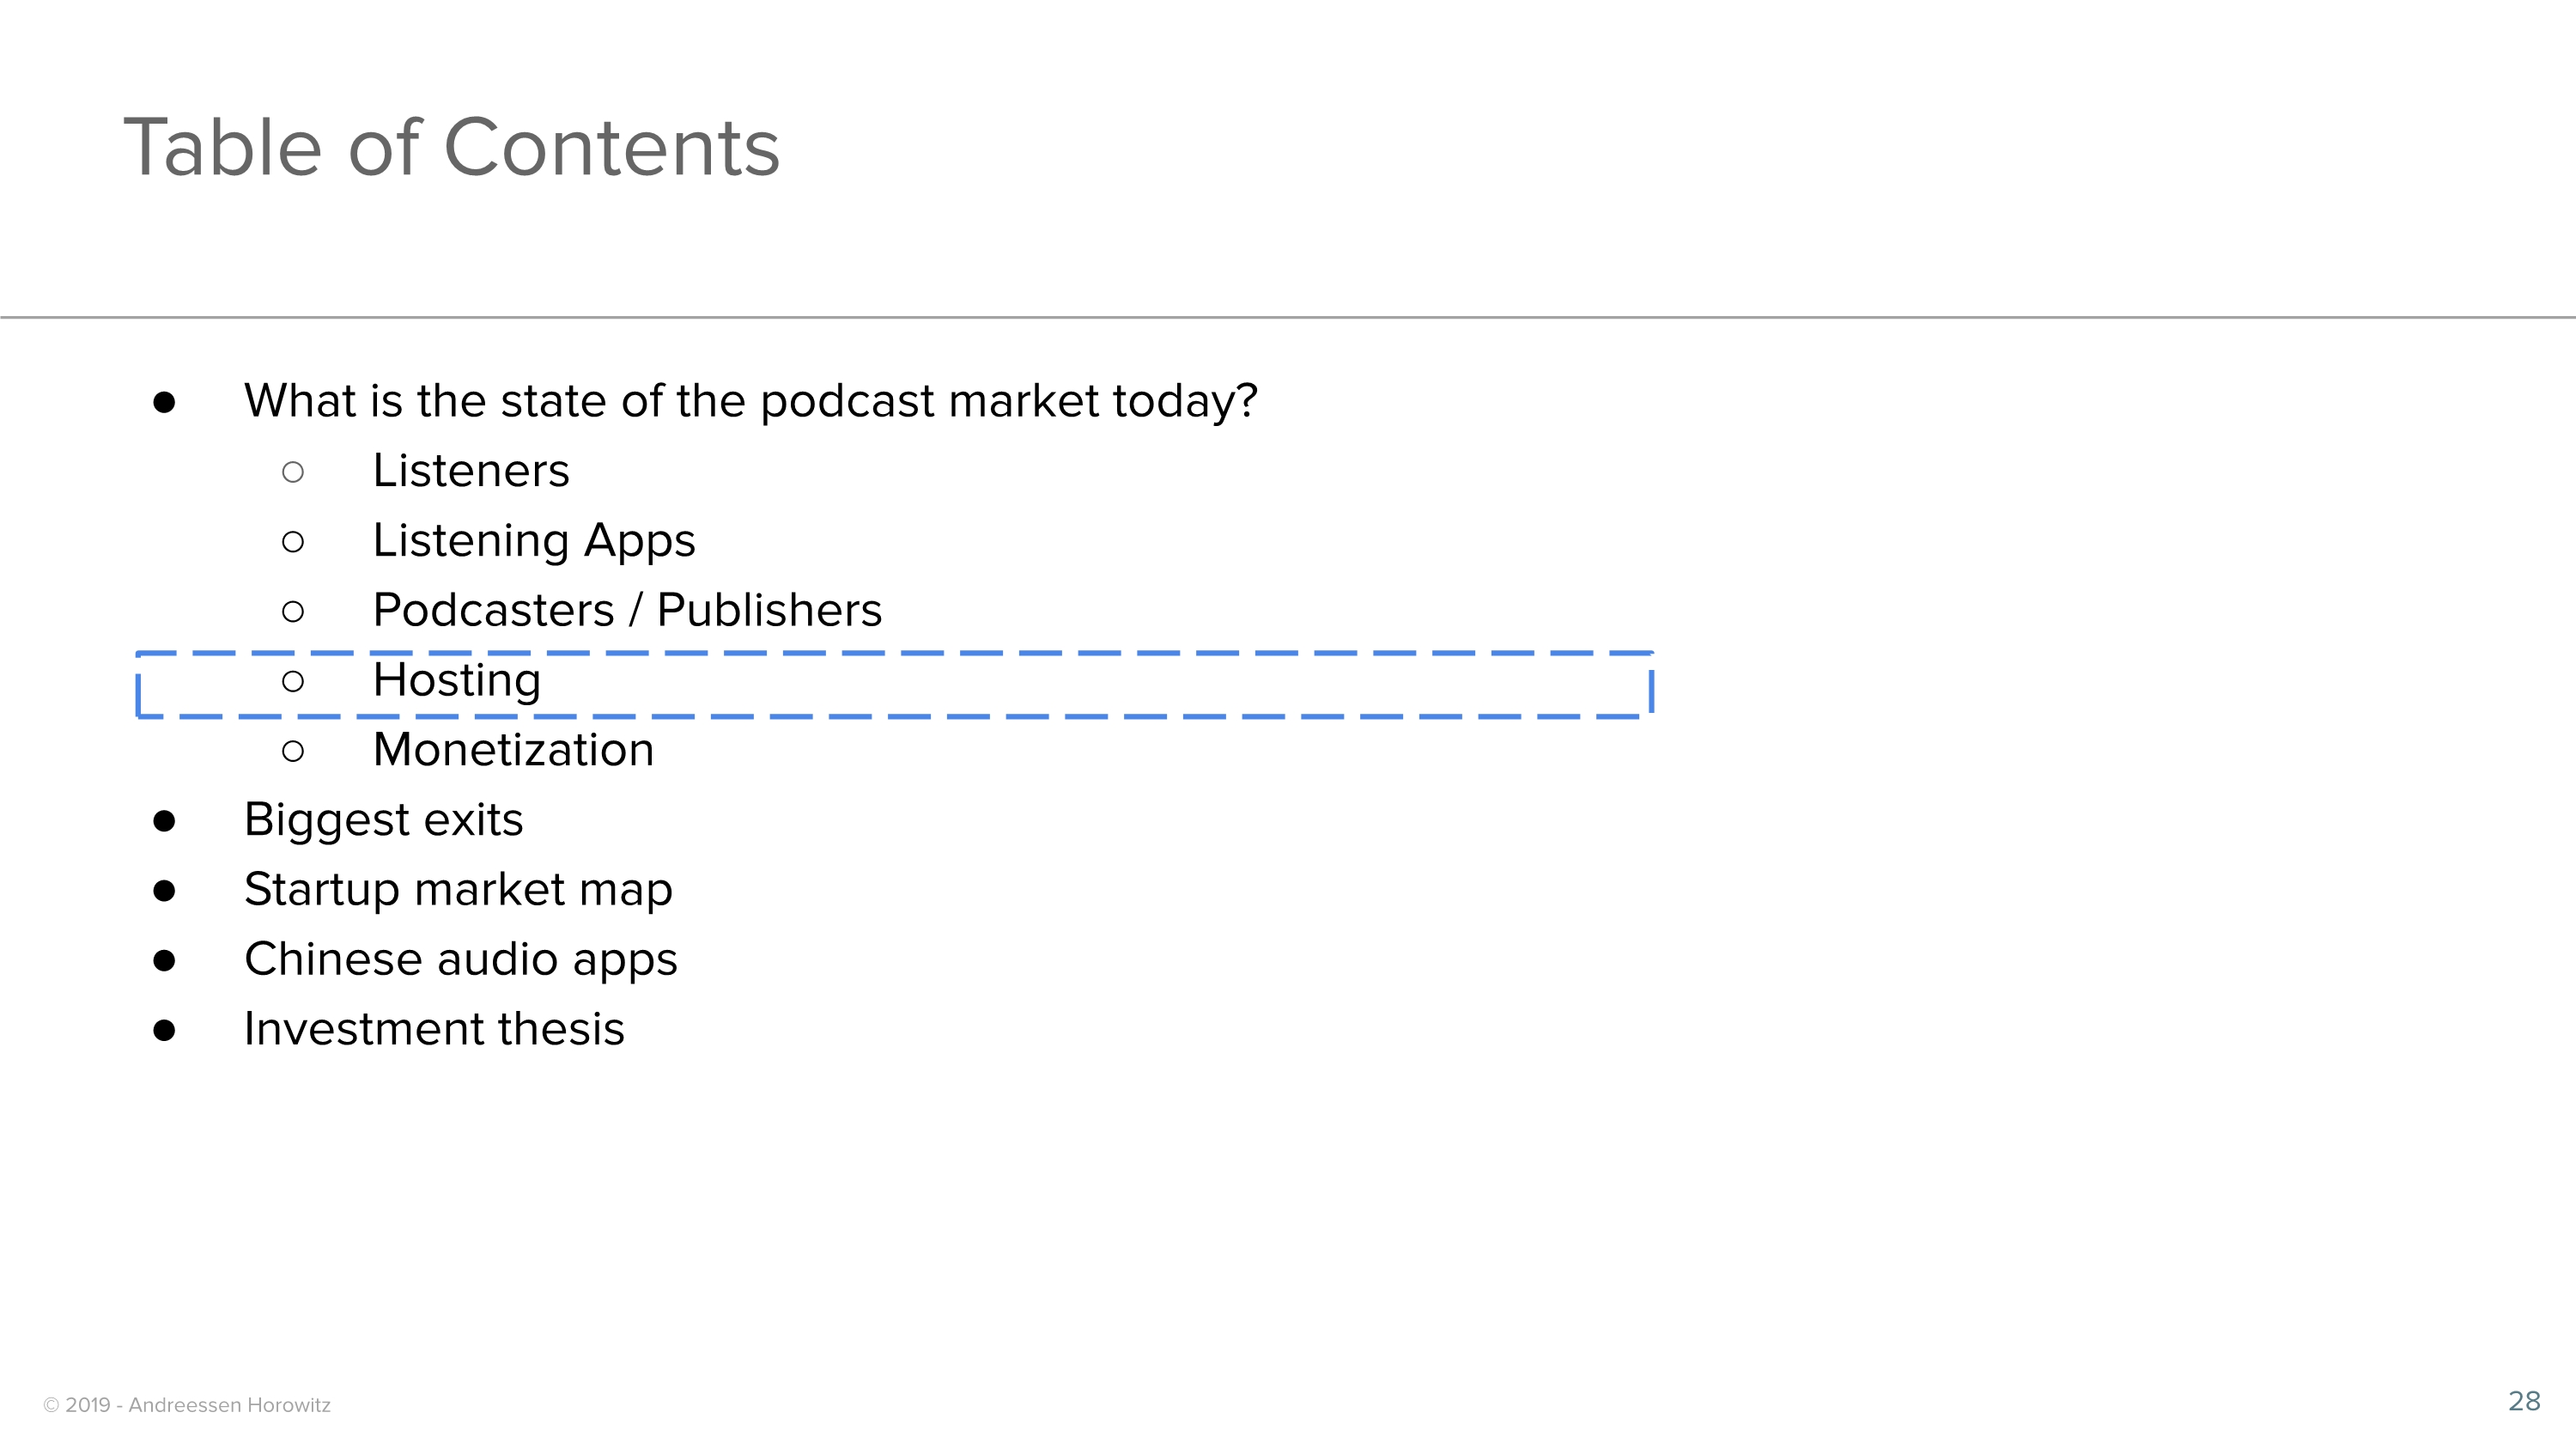2576x1449 pixels.
Task: Select the highlighted "Hosting" item
Action: tap(456, 680)
